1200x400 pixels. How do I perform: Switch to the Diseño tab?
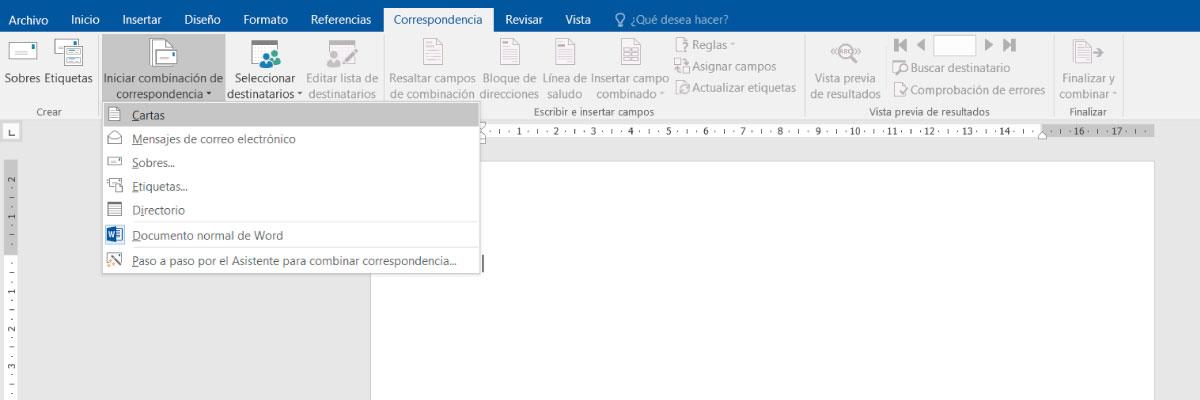coord(203,19)
